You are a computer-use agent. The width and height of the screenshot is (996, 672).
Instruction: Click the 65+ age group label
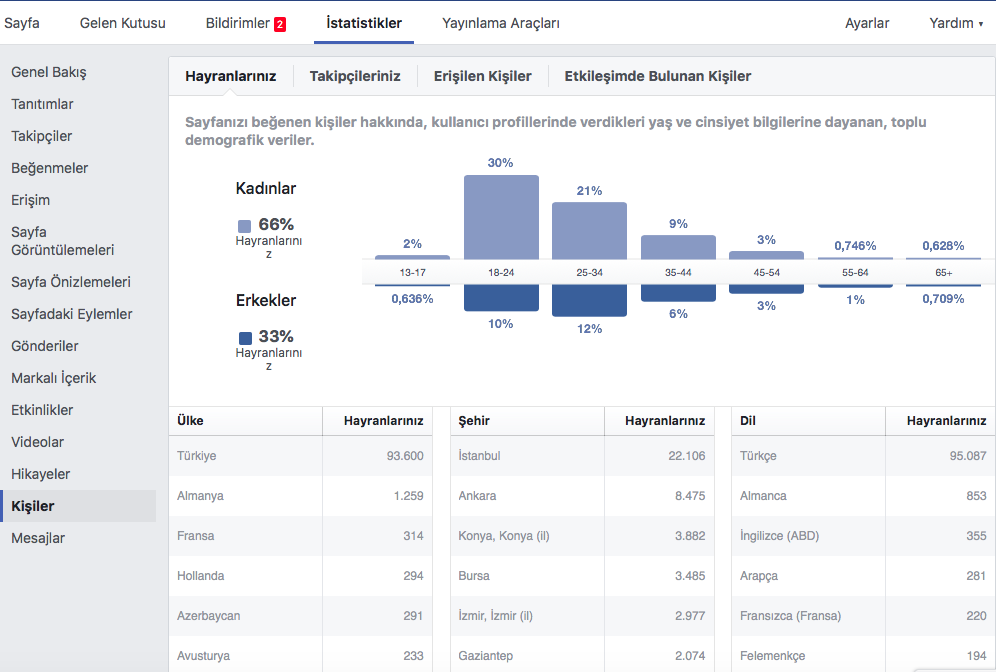tap(943, 272)
